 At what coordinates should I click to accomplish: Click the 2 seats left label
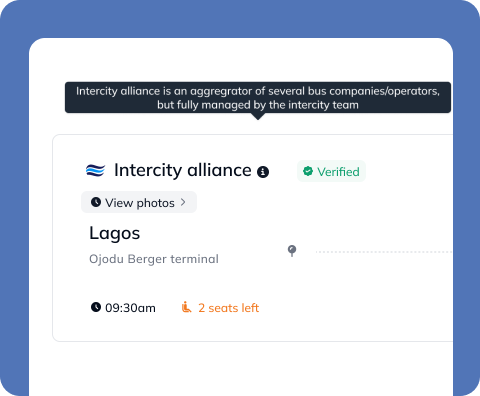point(229,308)
